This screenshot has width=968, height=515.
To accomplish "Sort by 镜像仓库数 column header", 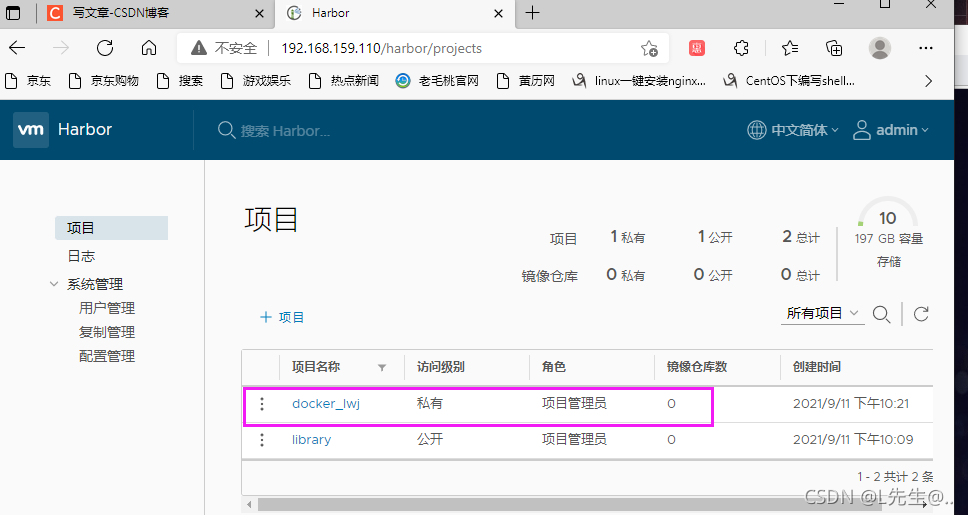I will click(697, 367).
